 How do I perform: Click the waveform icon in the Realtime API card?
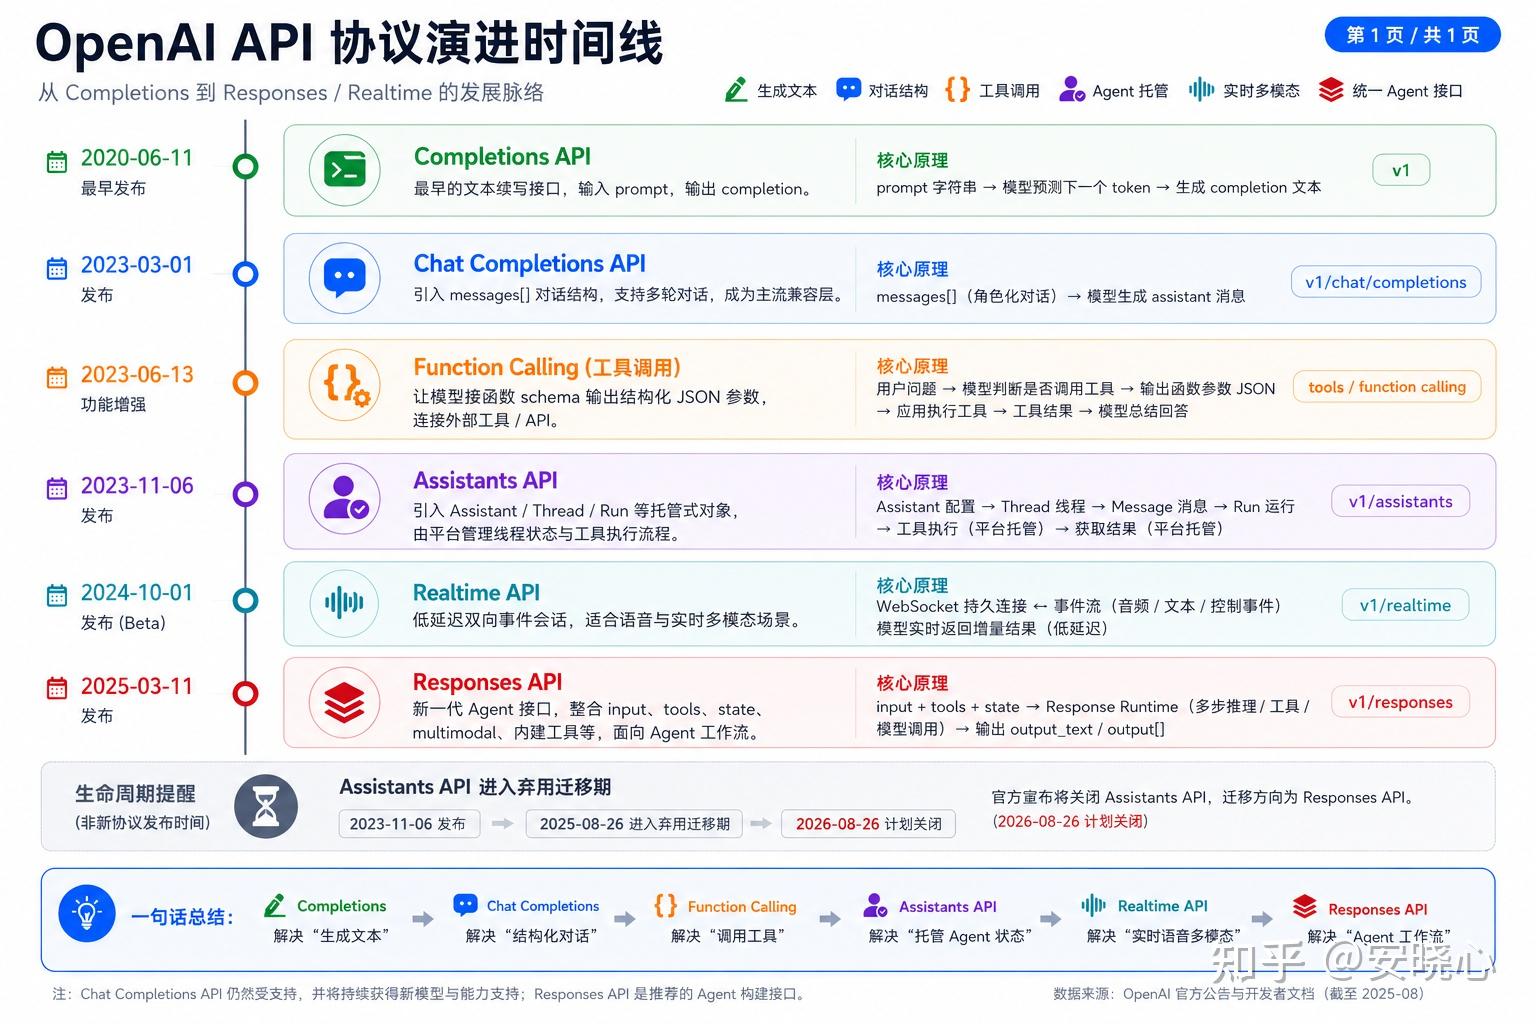click(344, 602)
